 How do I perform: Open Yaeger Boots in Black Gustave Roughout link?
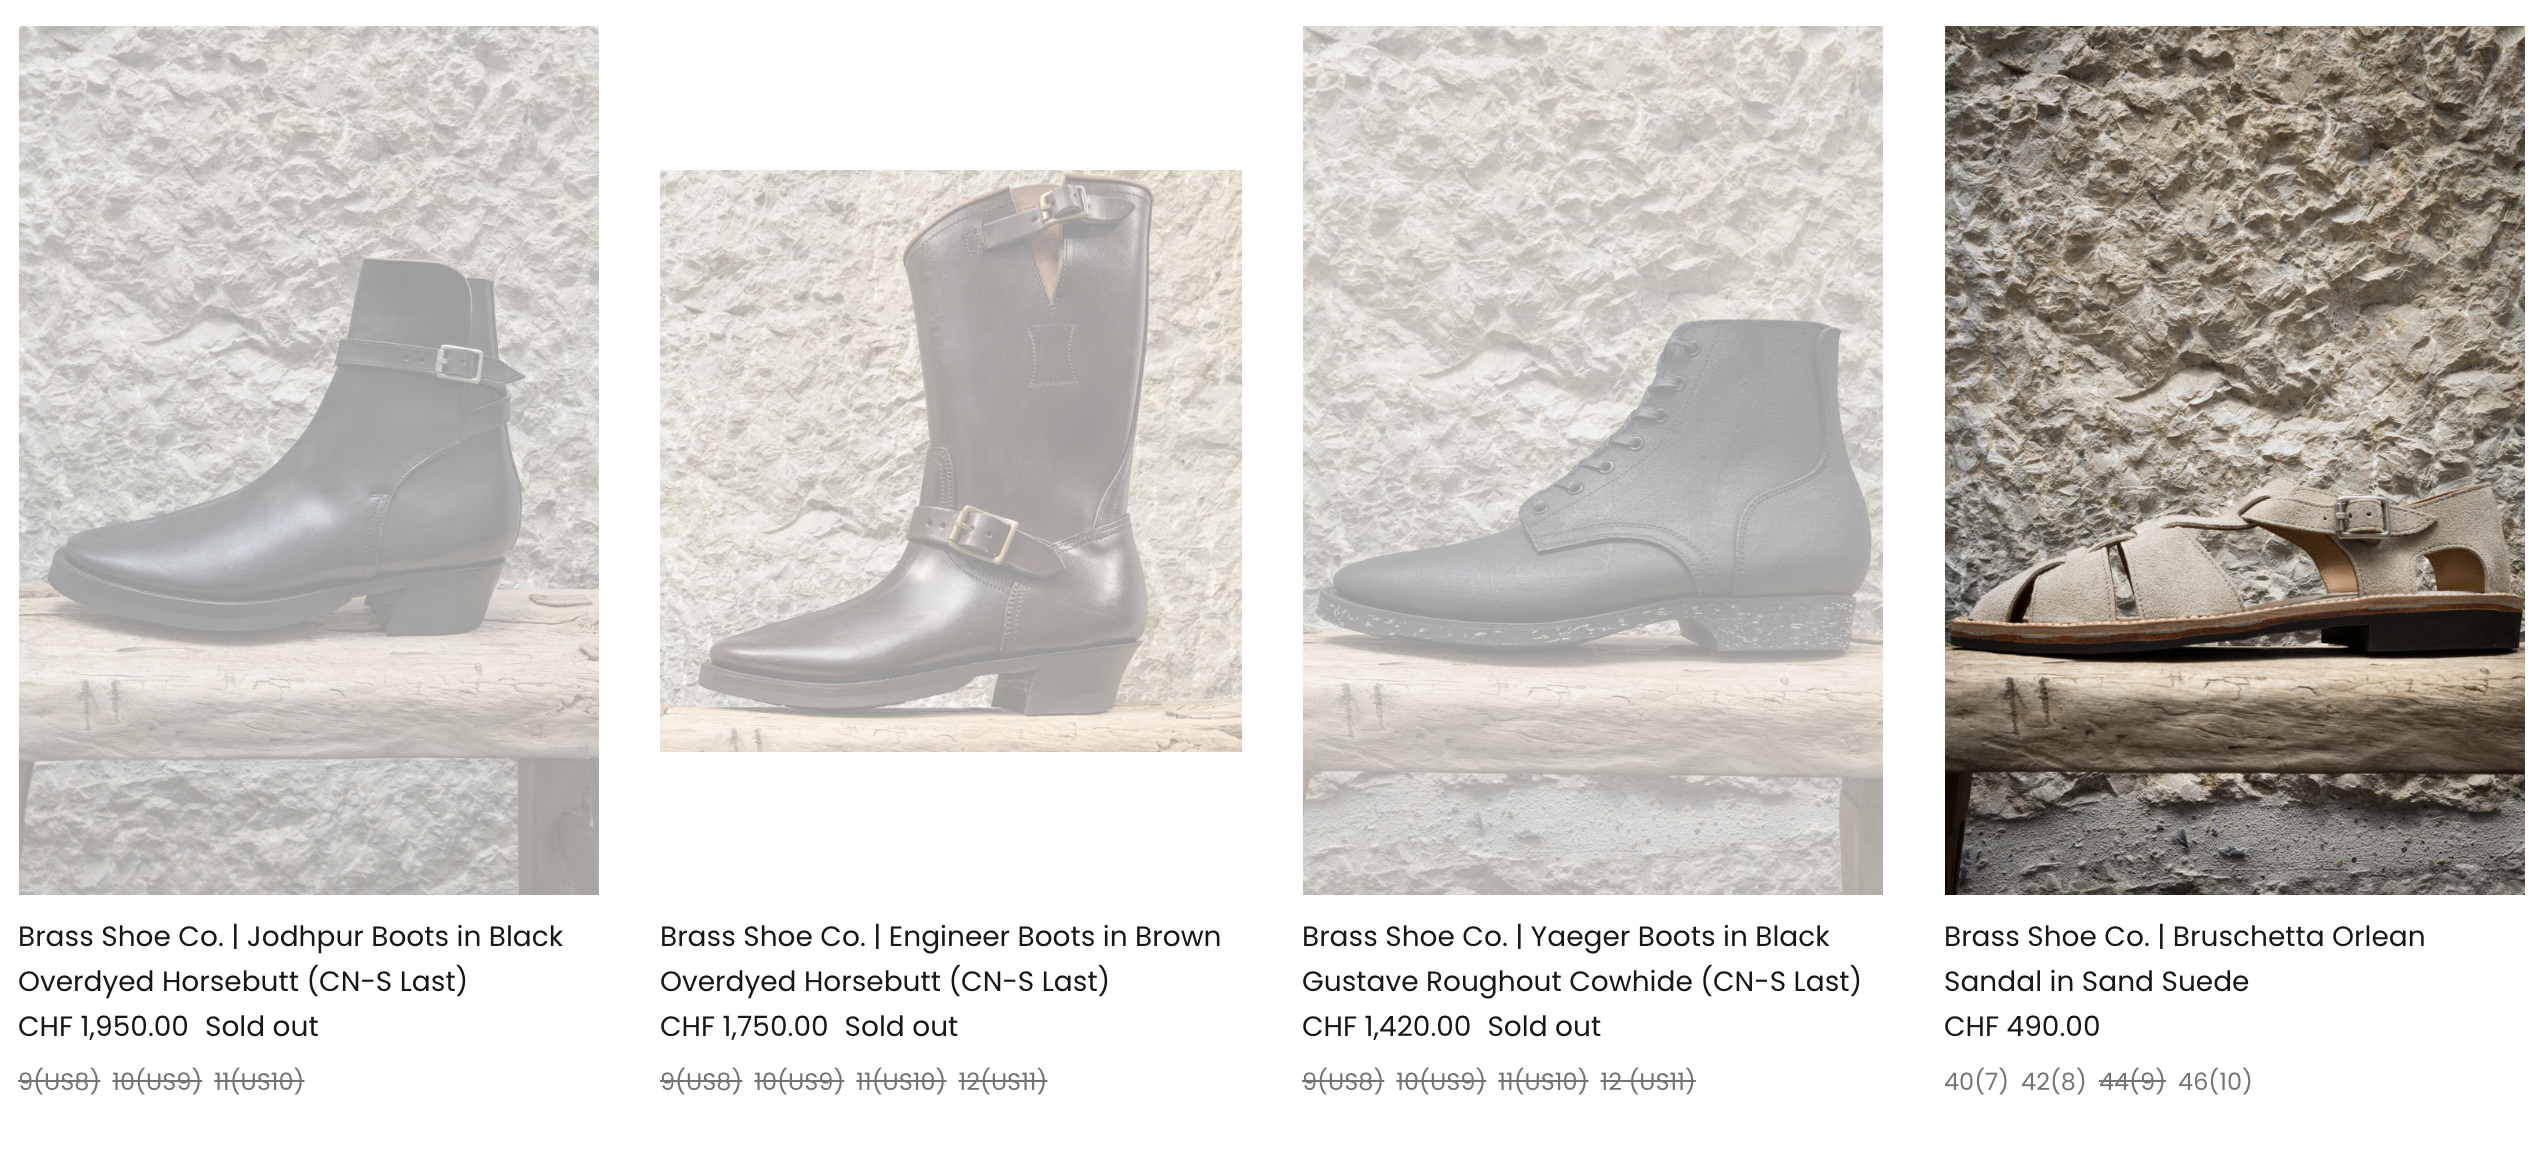click(1581, 958)
